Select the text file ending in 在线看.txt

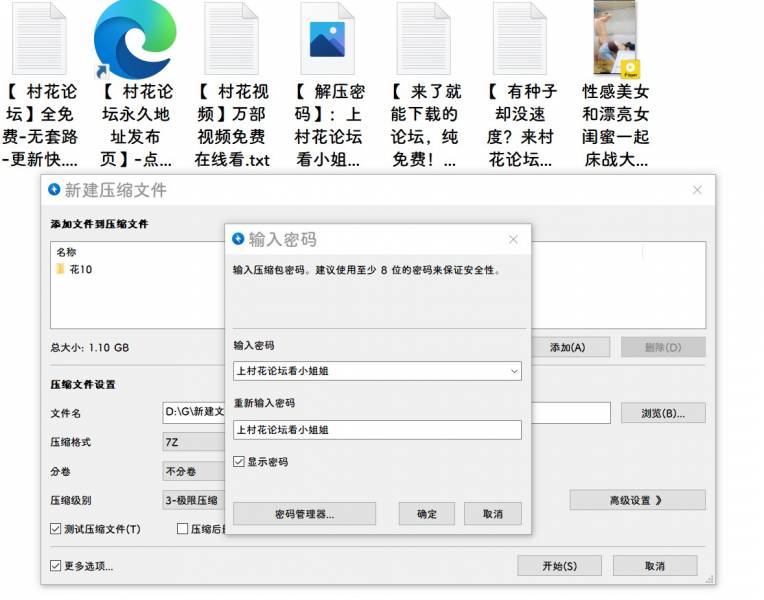point(231,40)
